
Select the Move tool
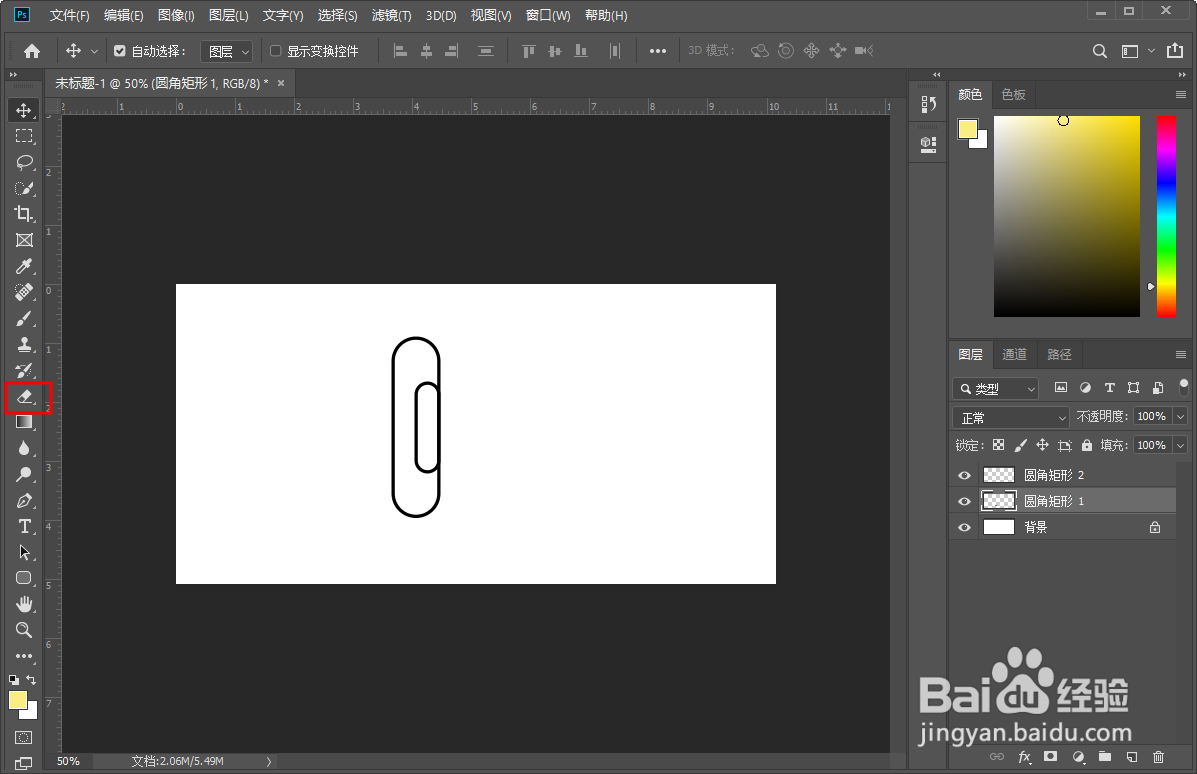click(x=24, y=110)
